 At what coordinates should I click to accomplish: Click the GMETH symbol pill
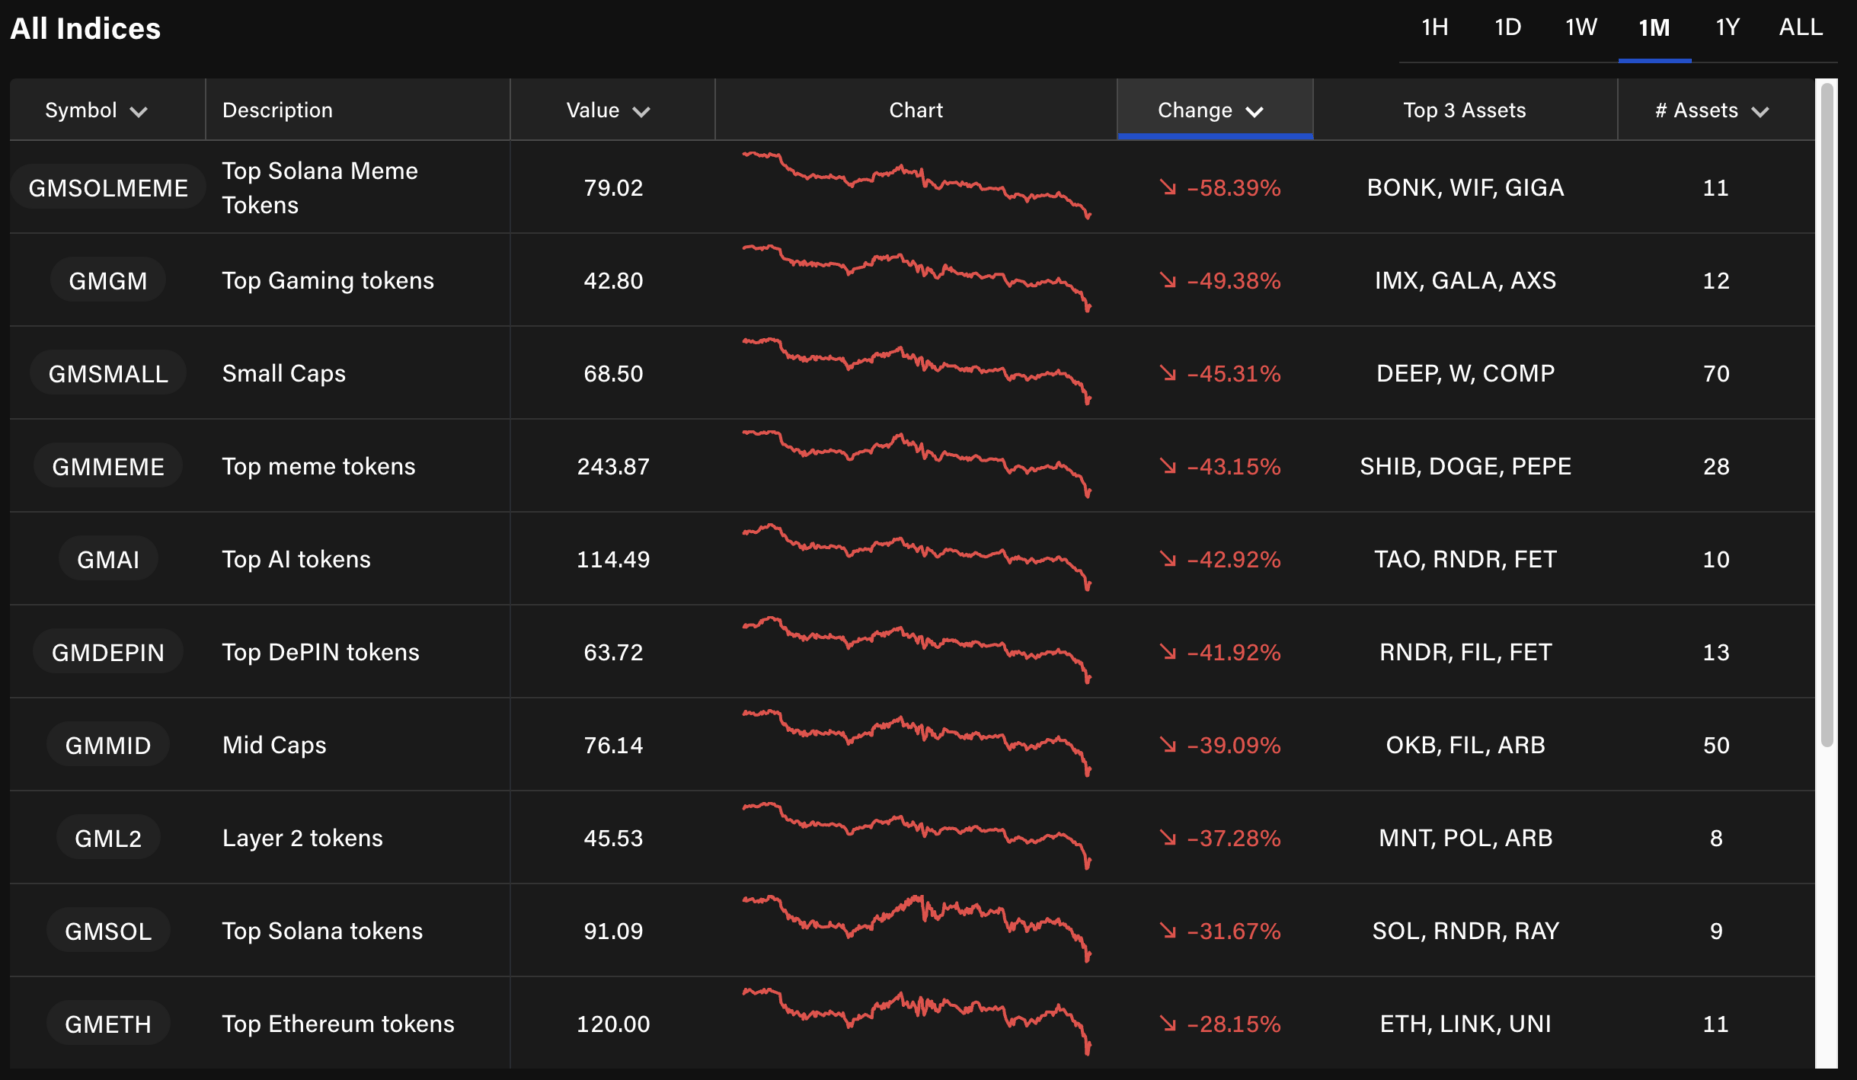coord(108,1024)
